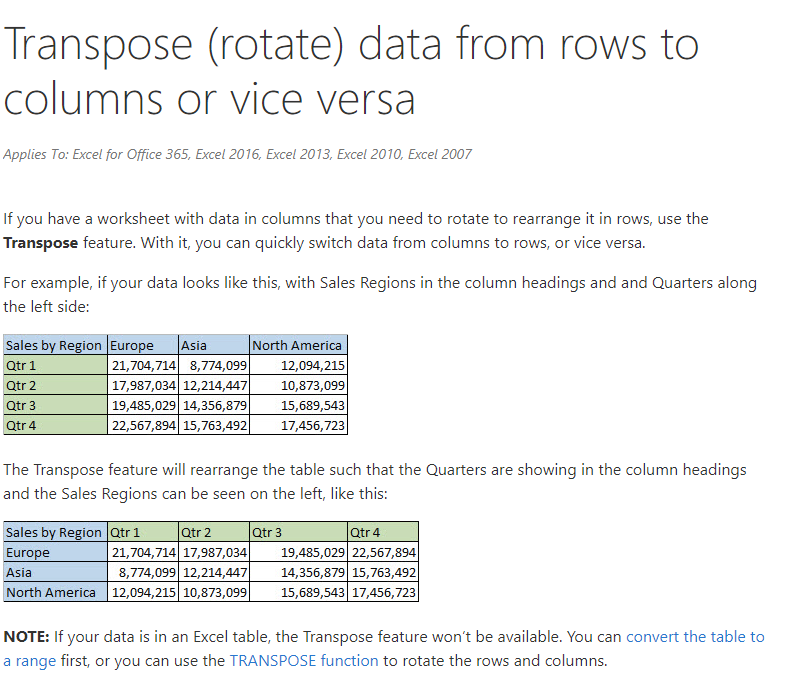803x687 pixels.
Task: Follow the TRANSPOSE function link
Action: (x=303, y=660)
